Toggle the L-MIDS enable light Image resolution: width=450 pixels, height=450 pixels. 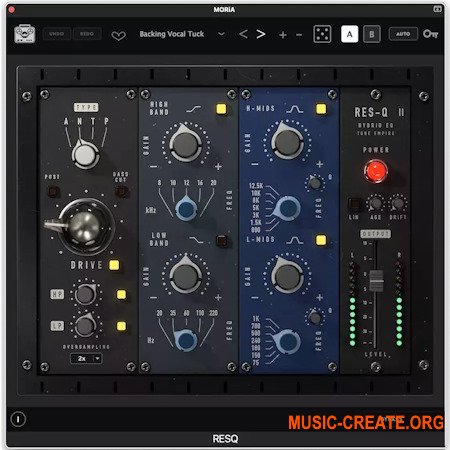[321, 240]
